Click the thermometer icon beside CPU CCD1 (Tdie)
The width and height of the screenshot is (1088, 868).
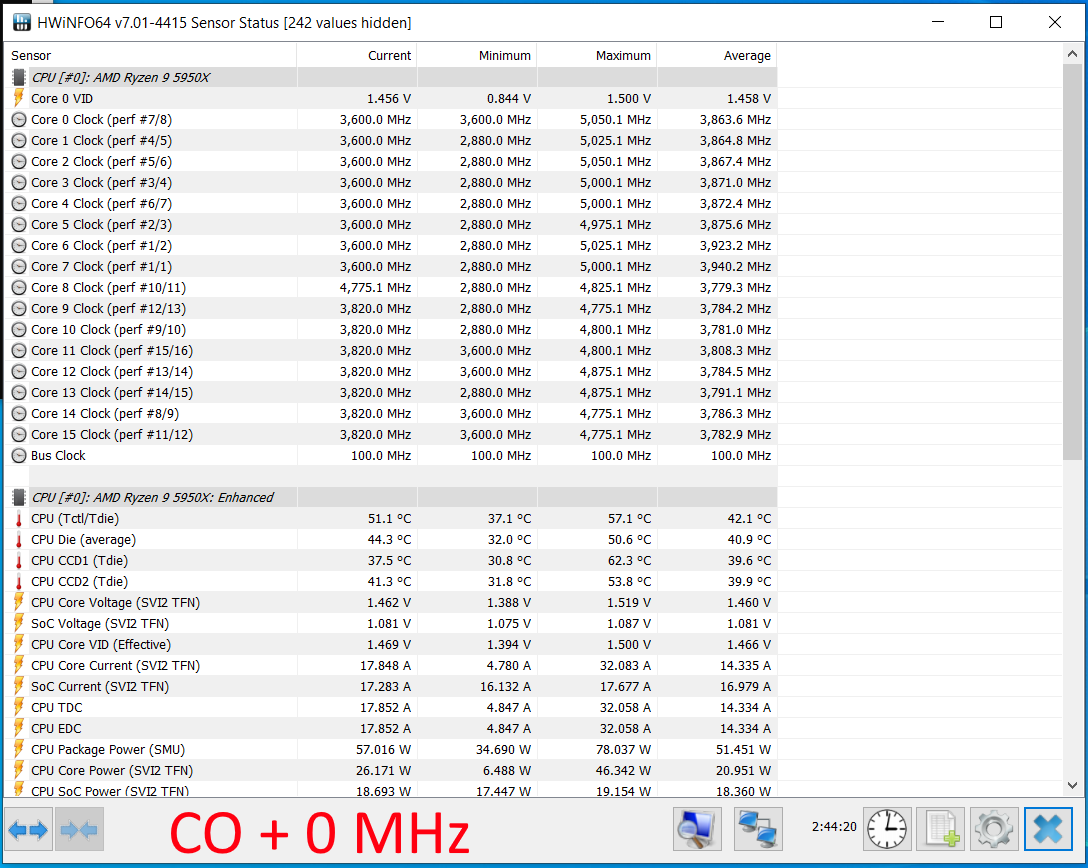click(x=19, y=560)
